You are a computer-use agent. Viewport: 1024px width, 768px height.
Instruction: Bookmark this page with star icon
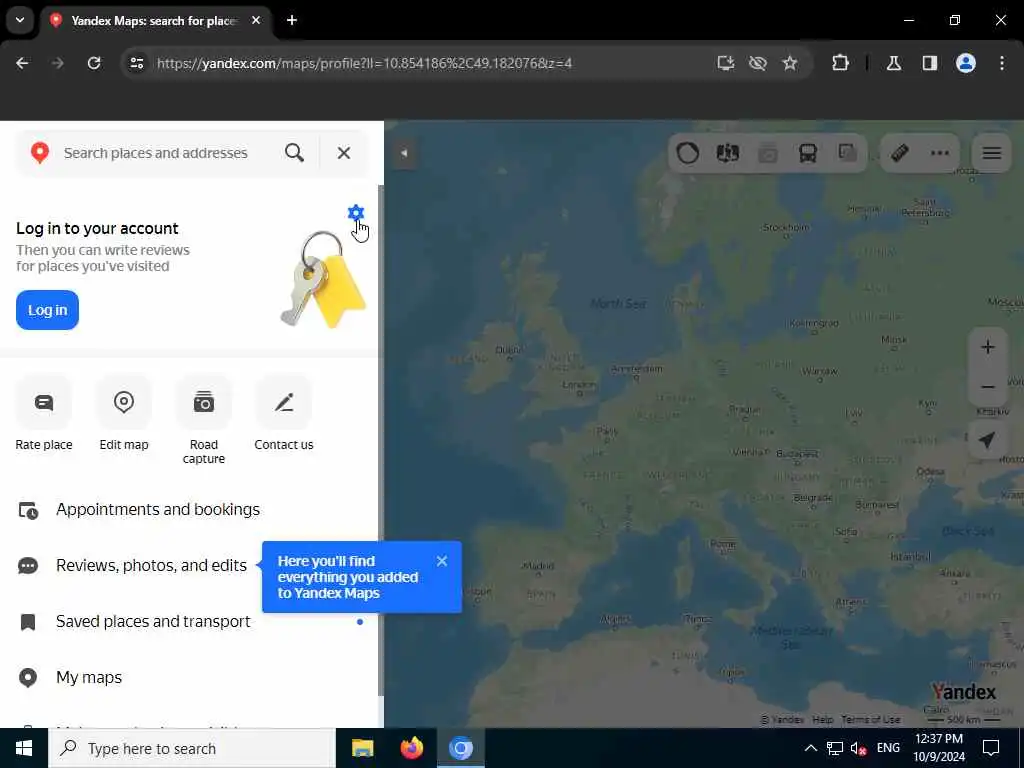tap(790, 63)
